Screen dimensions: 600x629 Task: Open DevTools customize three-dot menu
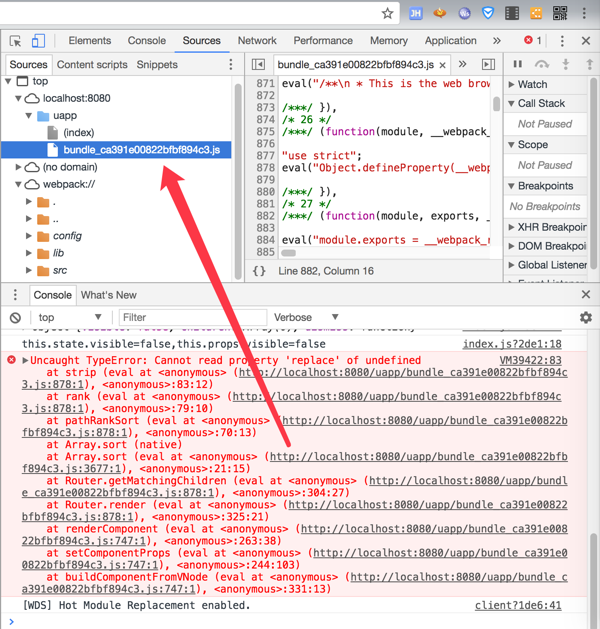[562, 41]
